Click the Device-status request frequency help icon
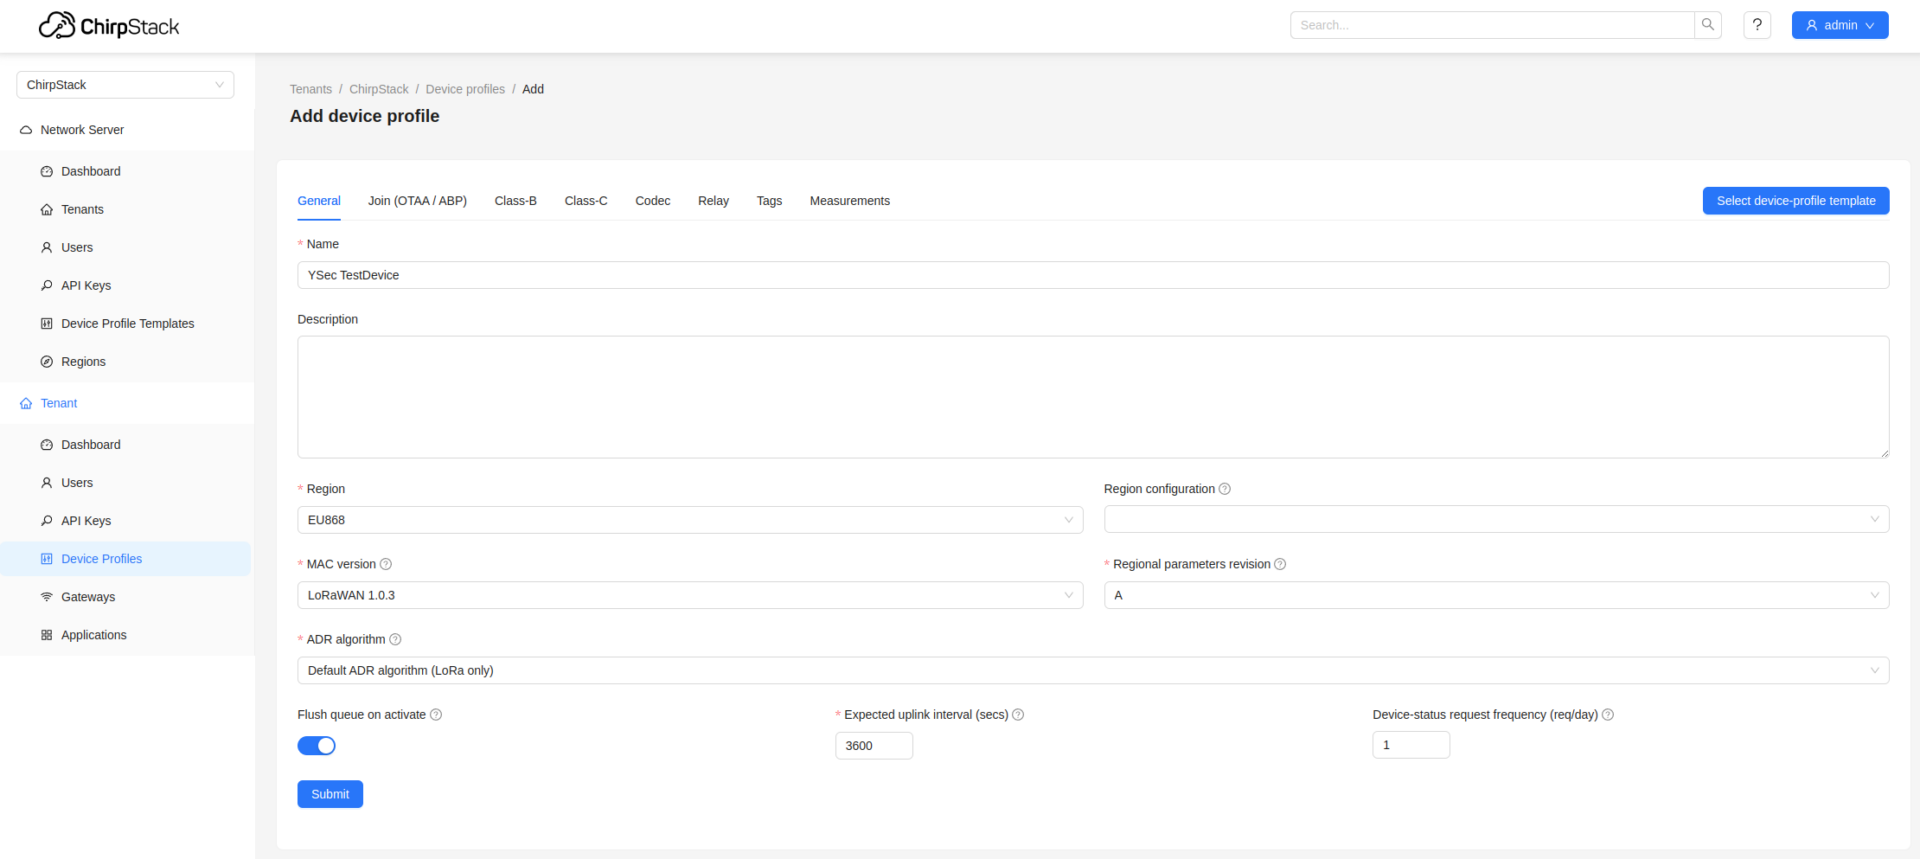The height and width of the screenshot is (859, 1920). tap(1608, 715)
